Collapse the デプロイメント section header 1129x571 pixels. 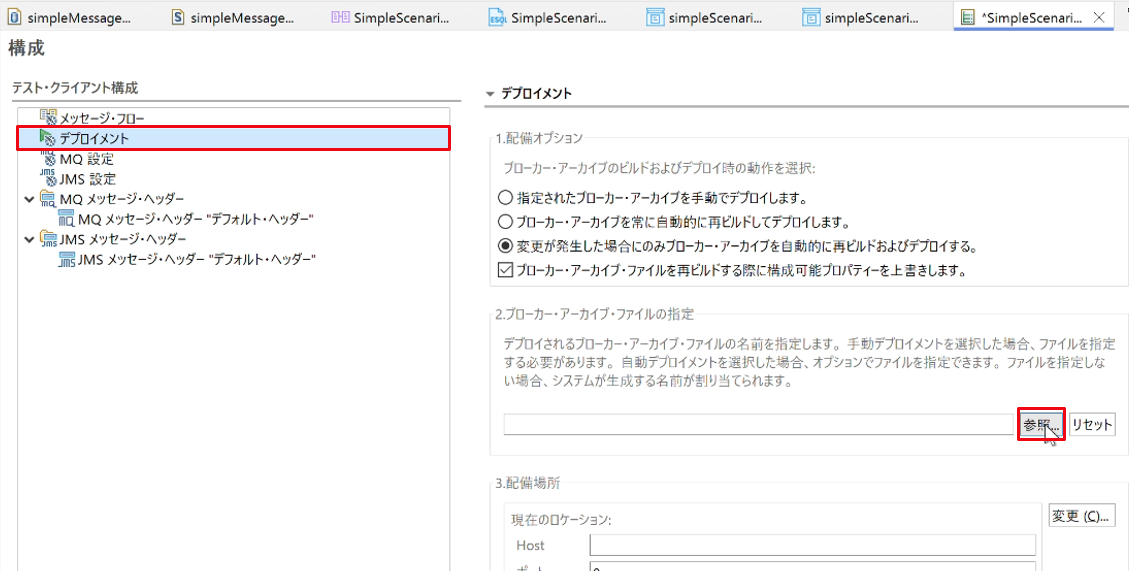pos(491,94)
